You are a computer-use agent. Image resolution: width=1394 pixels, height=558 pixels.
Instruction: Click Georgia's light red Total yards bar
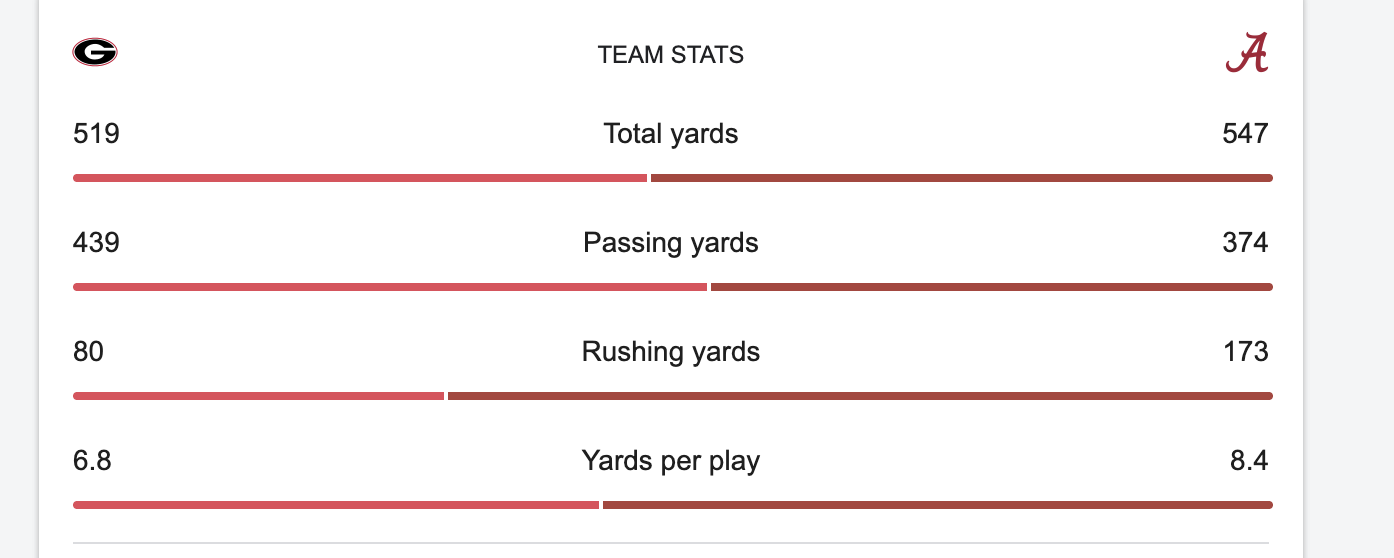[x=360, y=178]
